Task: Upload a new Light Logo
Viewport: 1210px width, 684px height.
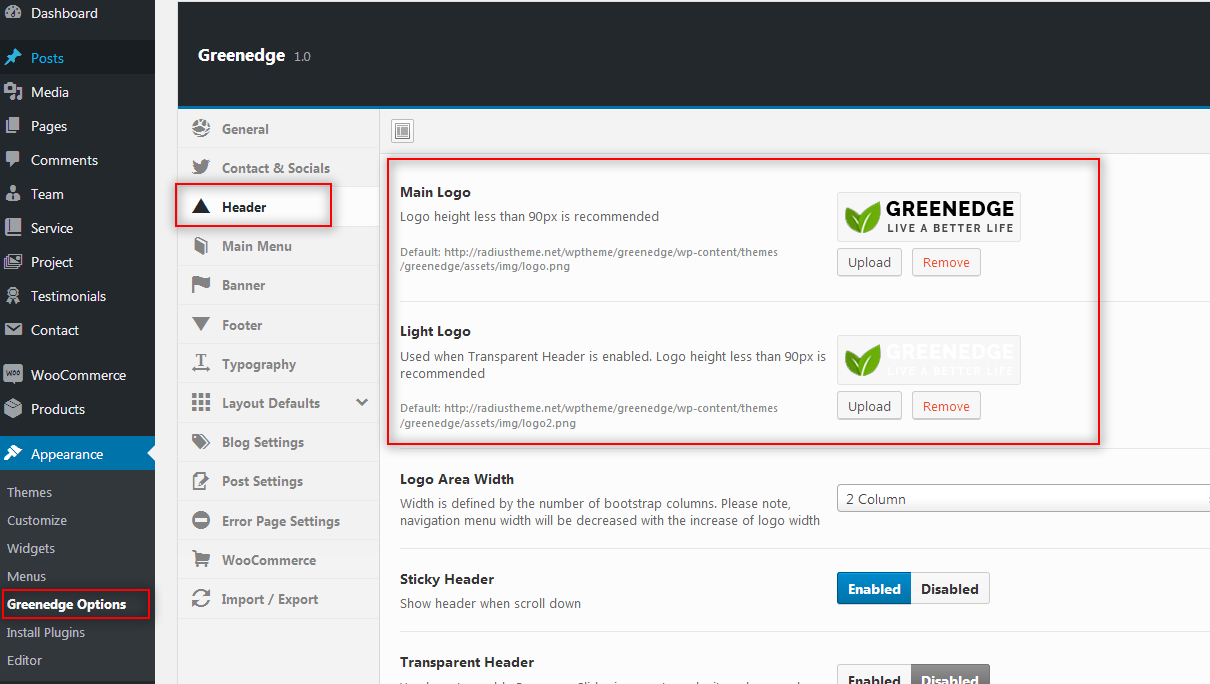Action: (869, 406)
